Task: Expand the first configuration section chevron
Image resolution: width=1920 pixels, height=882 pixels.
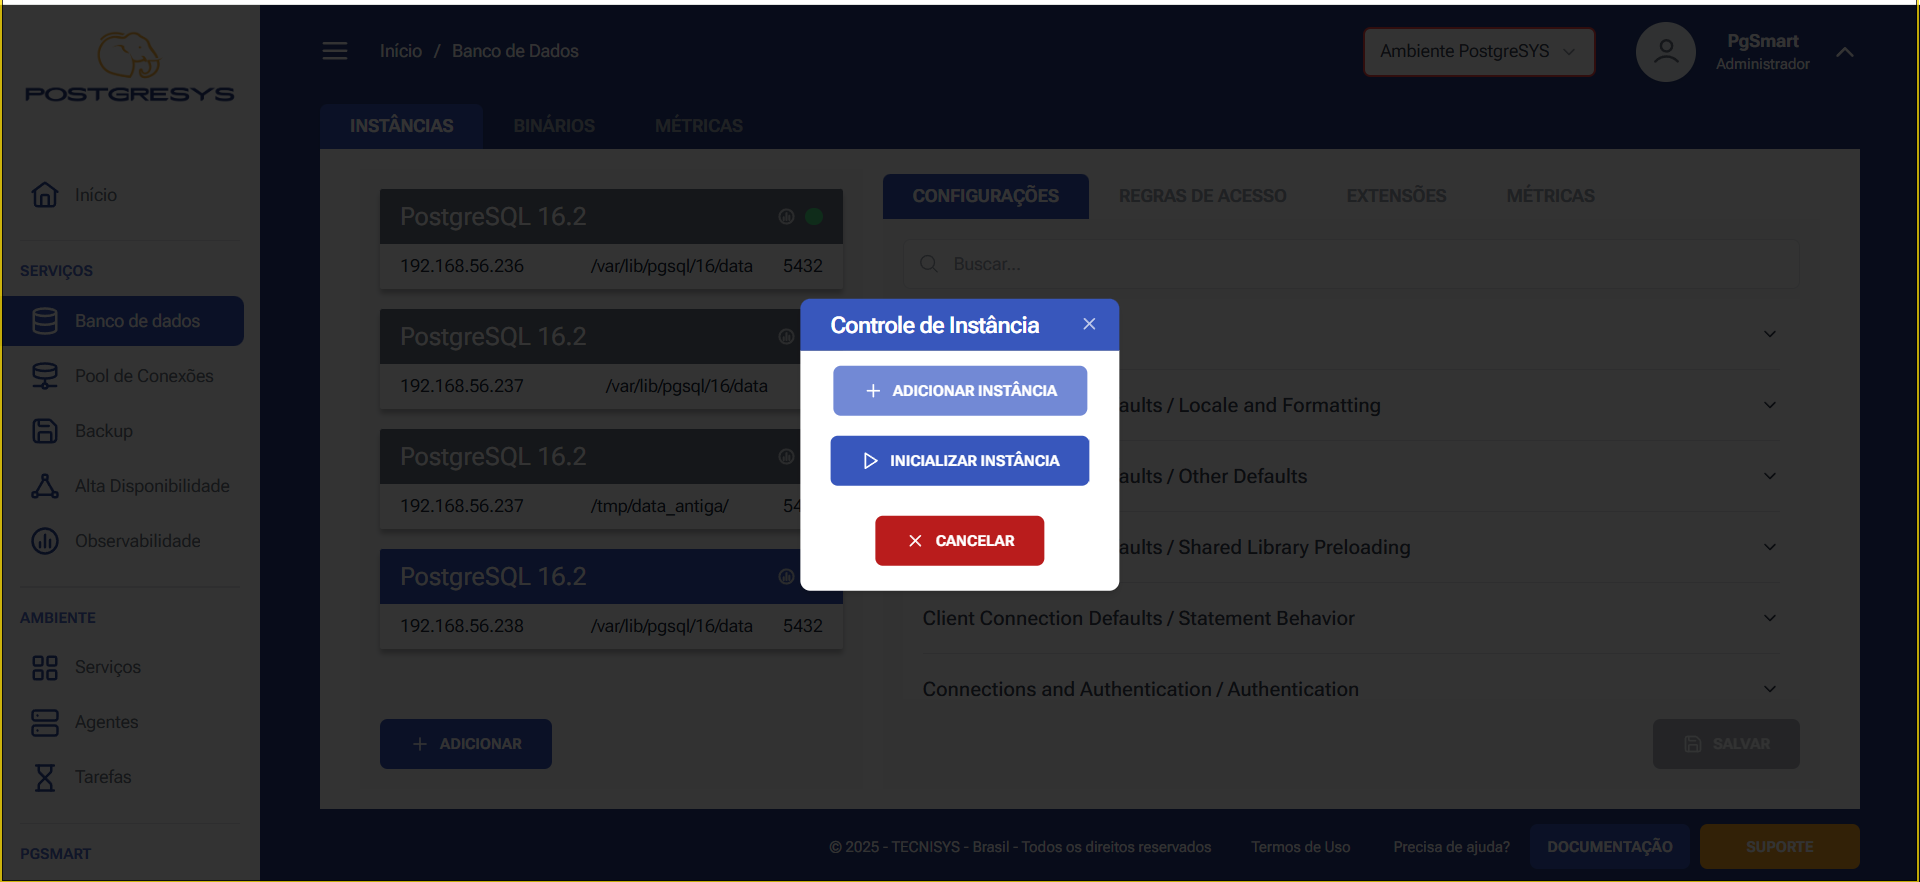Action: pyautogui.click(x=1770, y=334)
